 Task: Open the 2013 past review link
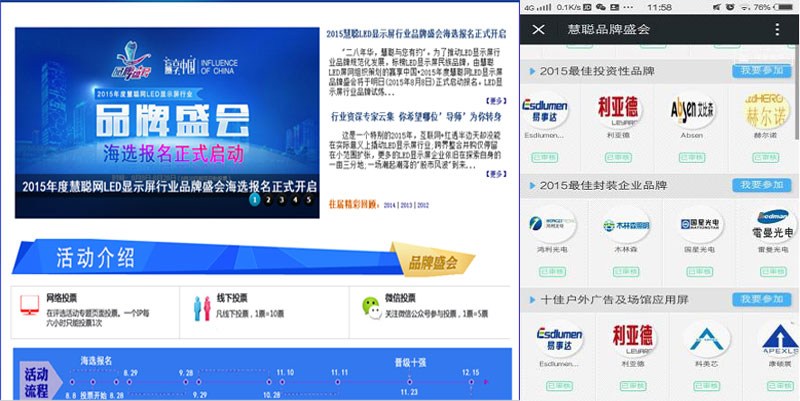point(406,205)
